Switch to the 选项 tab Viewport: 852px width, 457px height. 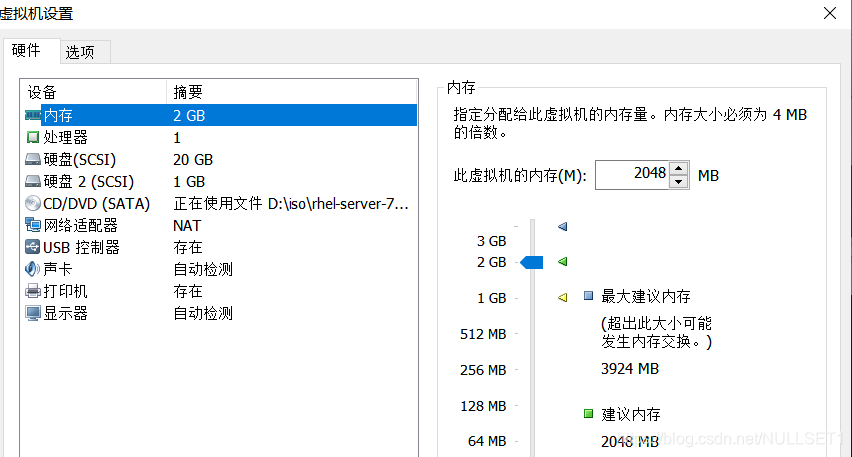[x=85, y=52]
